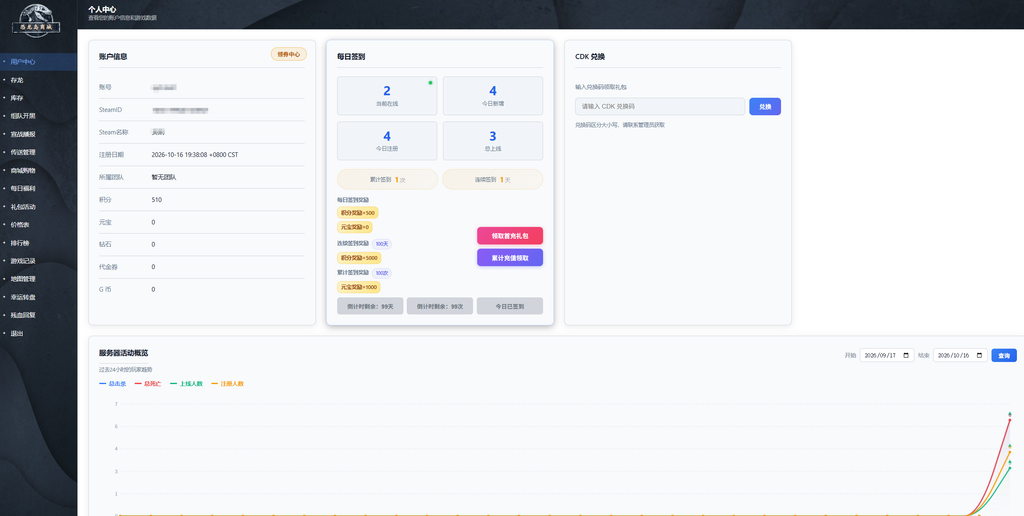Go to 排行榜 page
The width and height of the screenshot is (1024, 516).
click(x=39, y=243)
